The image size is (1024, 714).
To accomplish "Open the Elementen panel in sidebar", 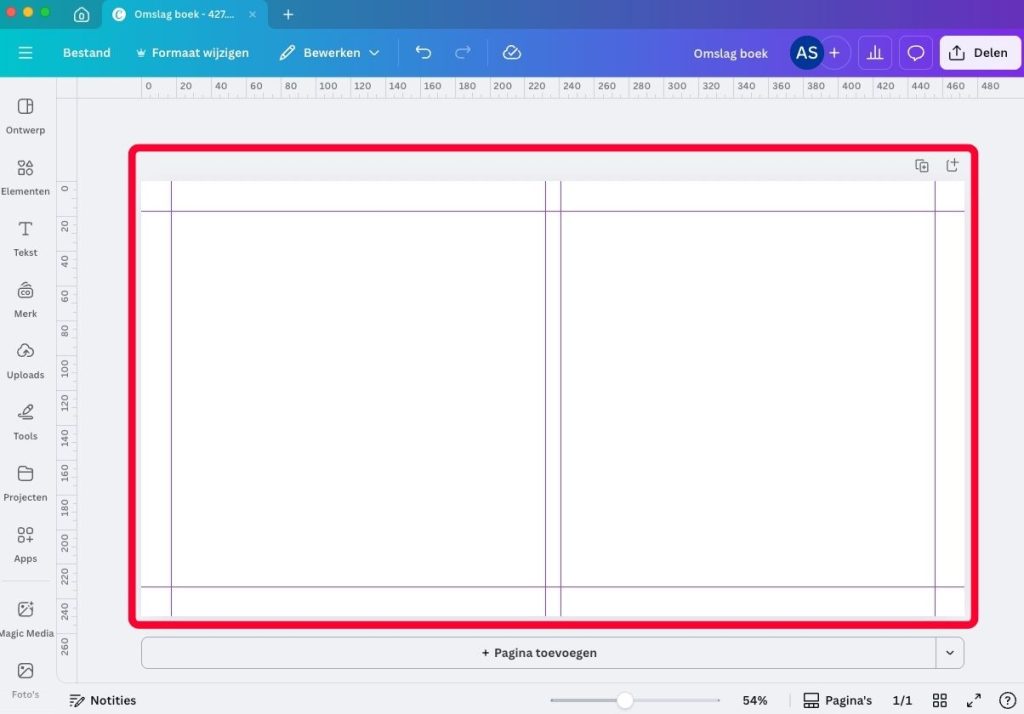I will pyautogui.click(x=25, y=176).
